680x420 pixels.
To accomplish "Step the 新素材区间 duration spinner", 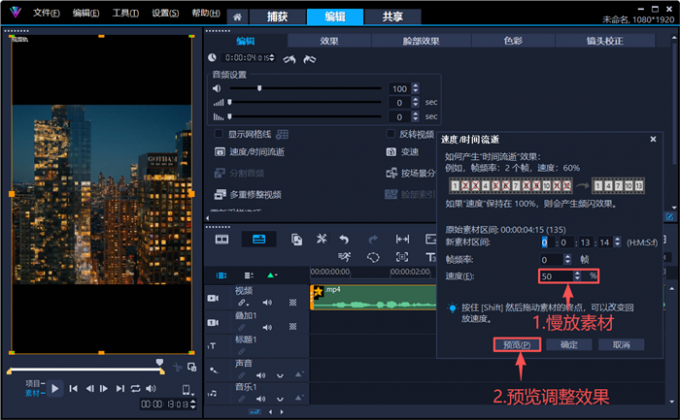I will click(x=618, y=242).
